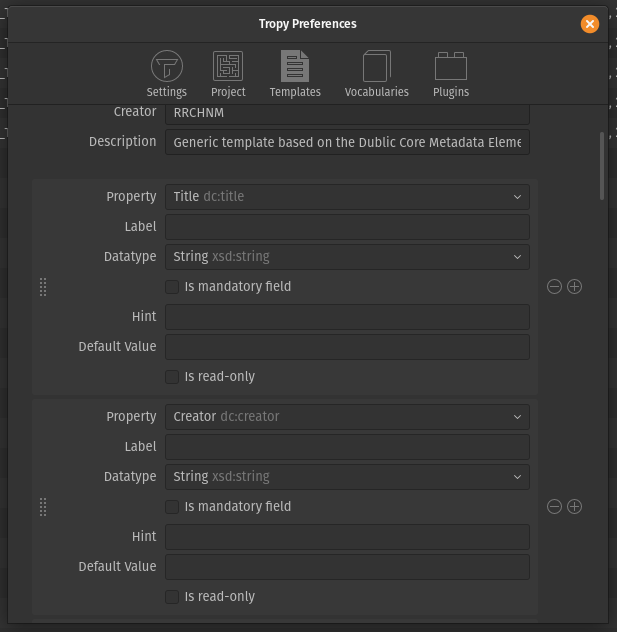Viewport: 617px width, 632px height.
Task: Open the Plugins pane icon
Action: [451, 66]
